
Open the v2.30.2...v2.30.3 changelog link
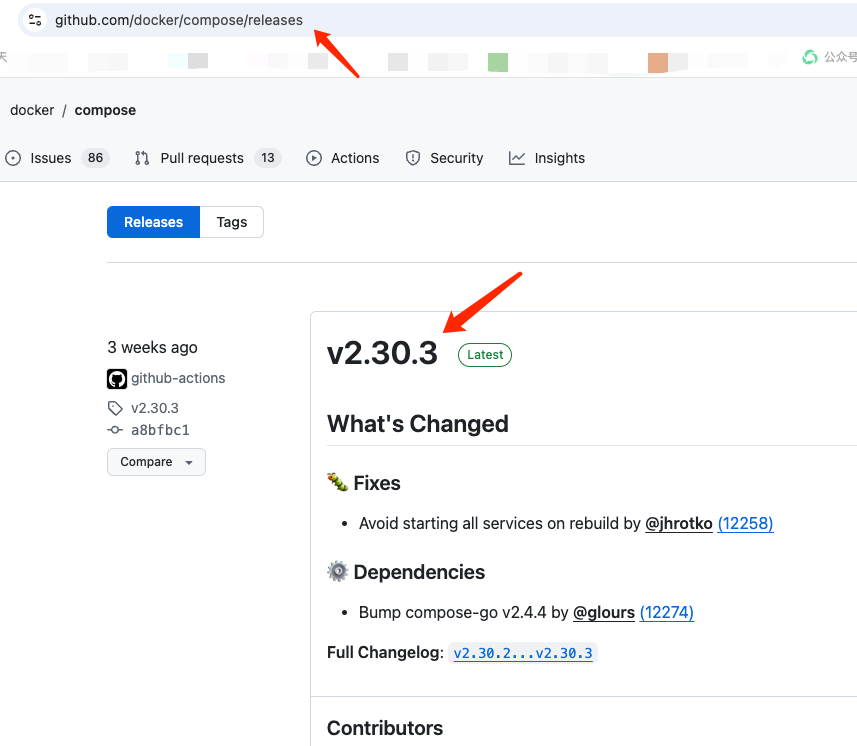pos(523,653)
